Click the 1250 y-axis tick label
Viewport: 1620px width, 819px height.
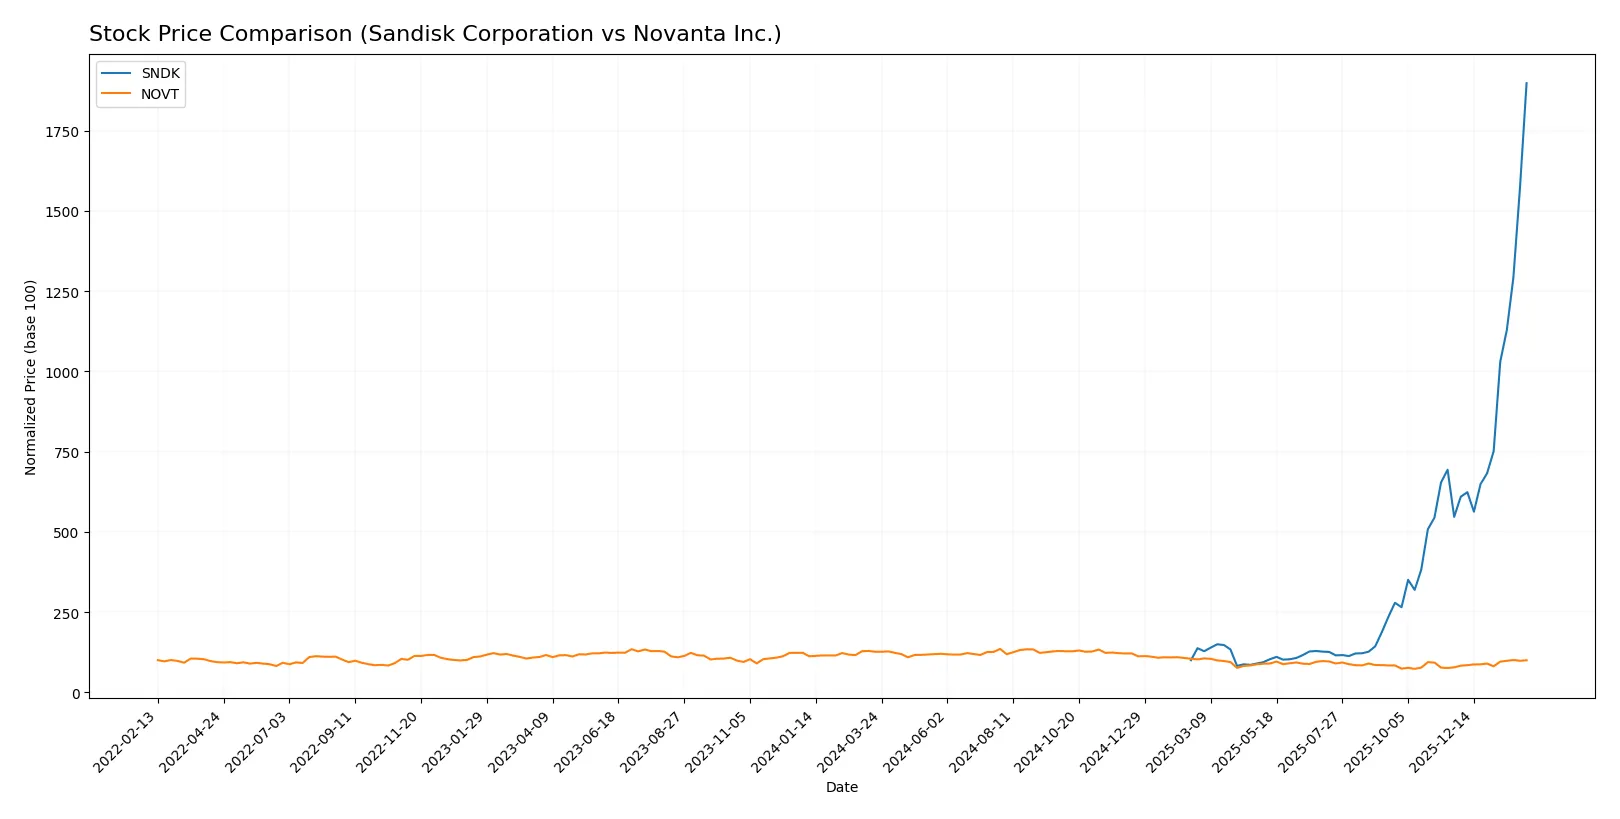coord(62,292)
